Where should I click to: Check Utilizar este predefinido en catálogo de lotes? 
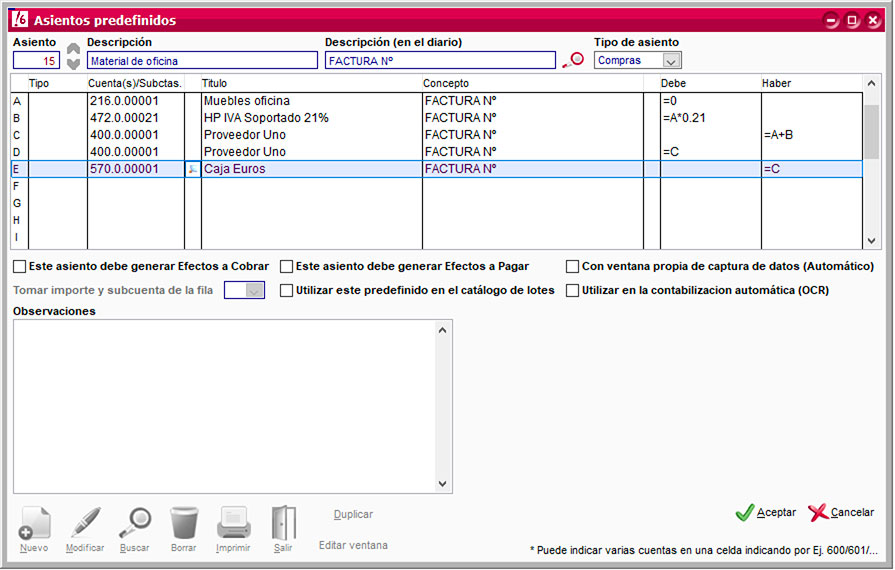click(287, 290)
